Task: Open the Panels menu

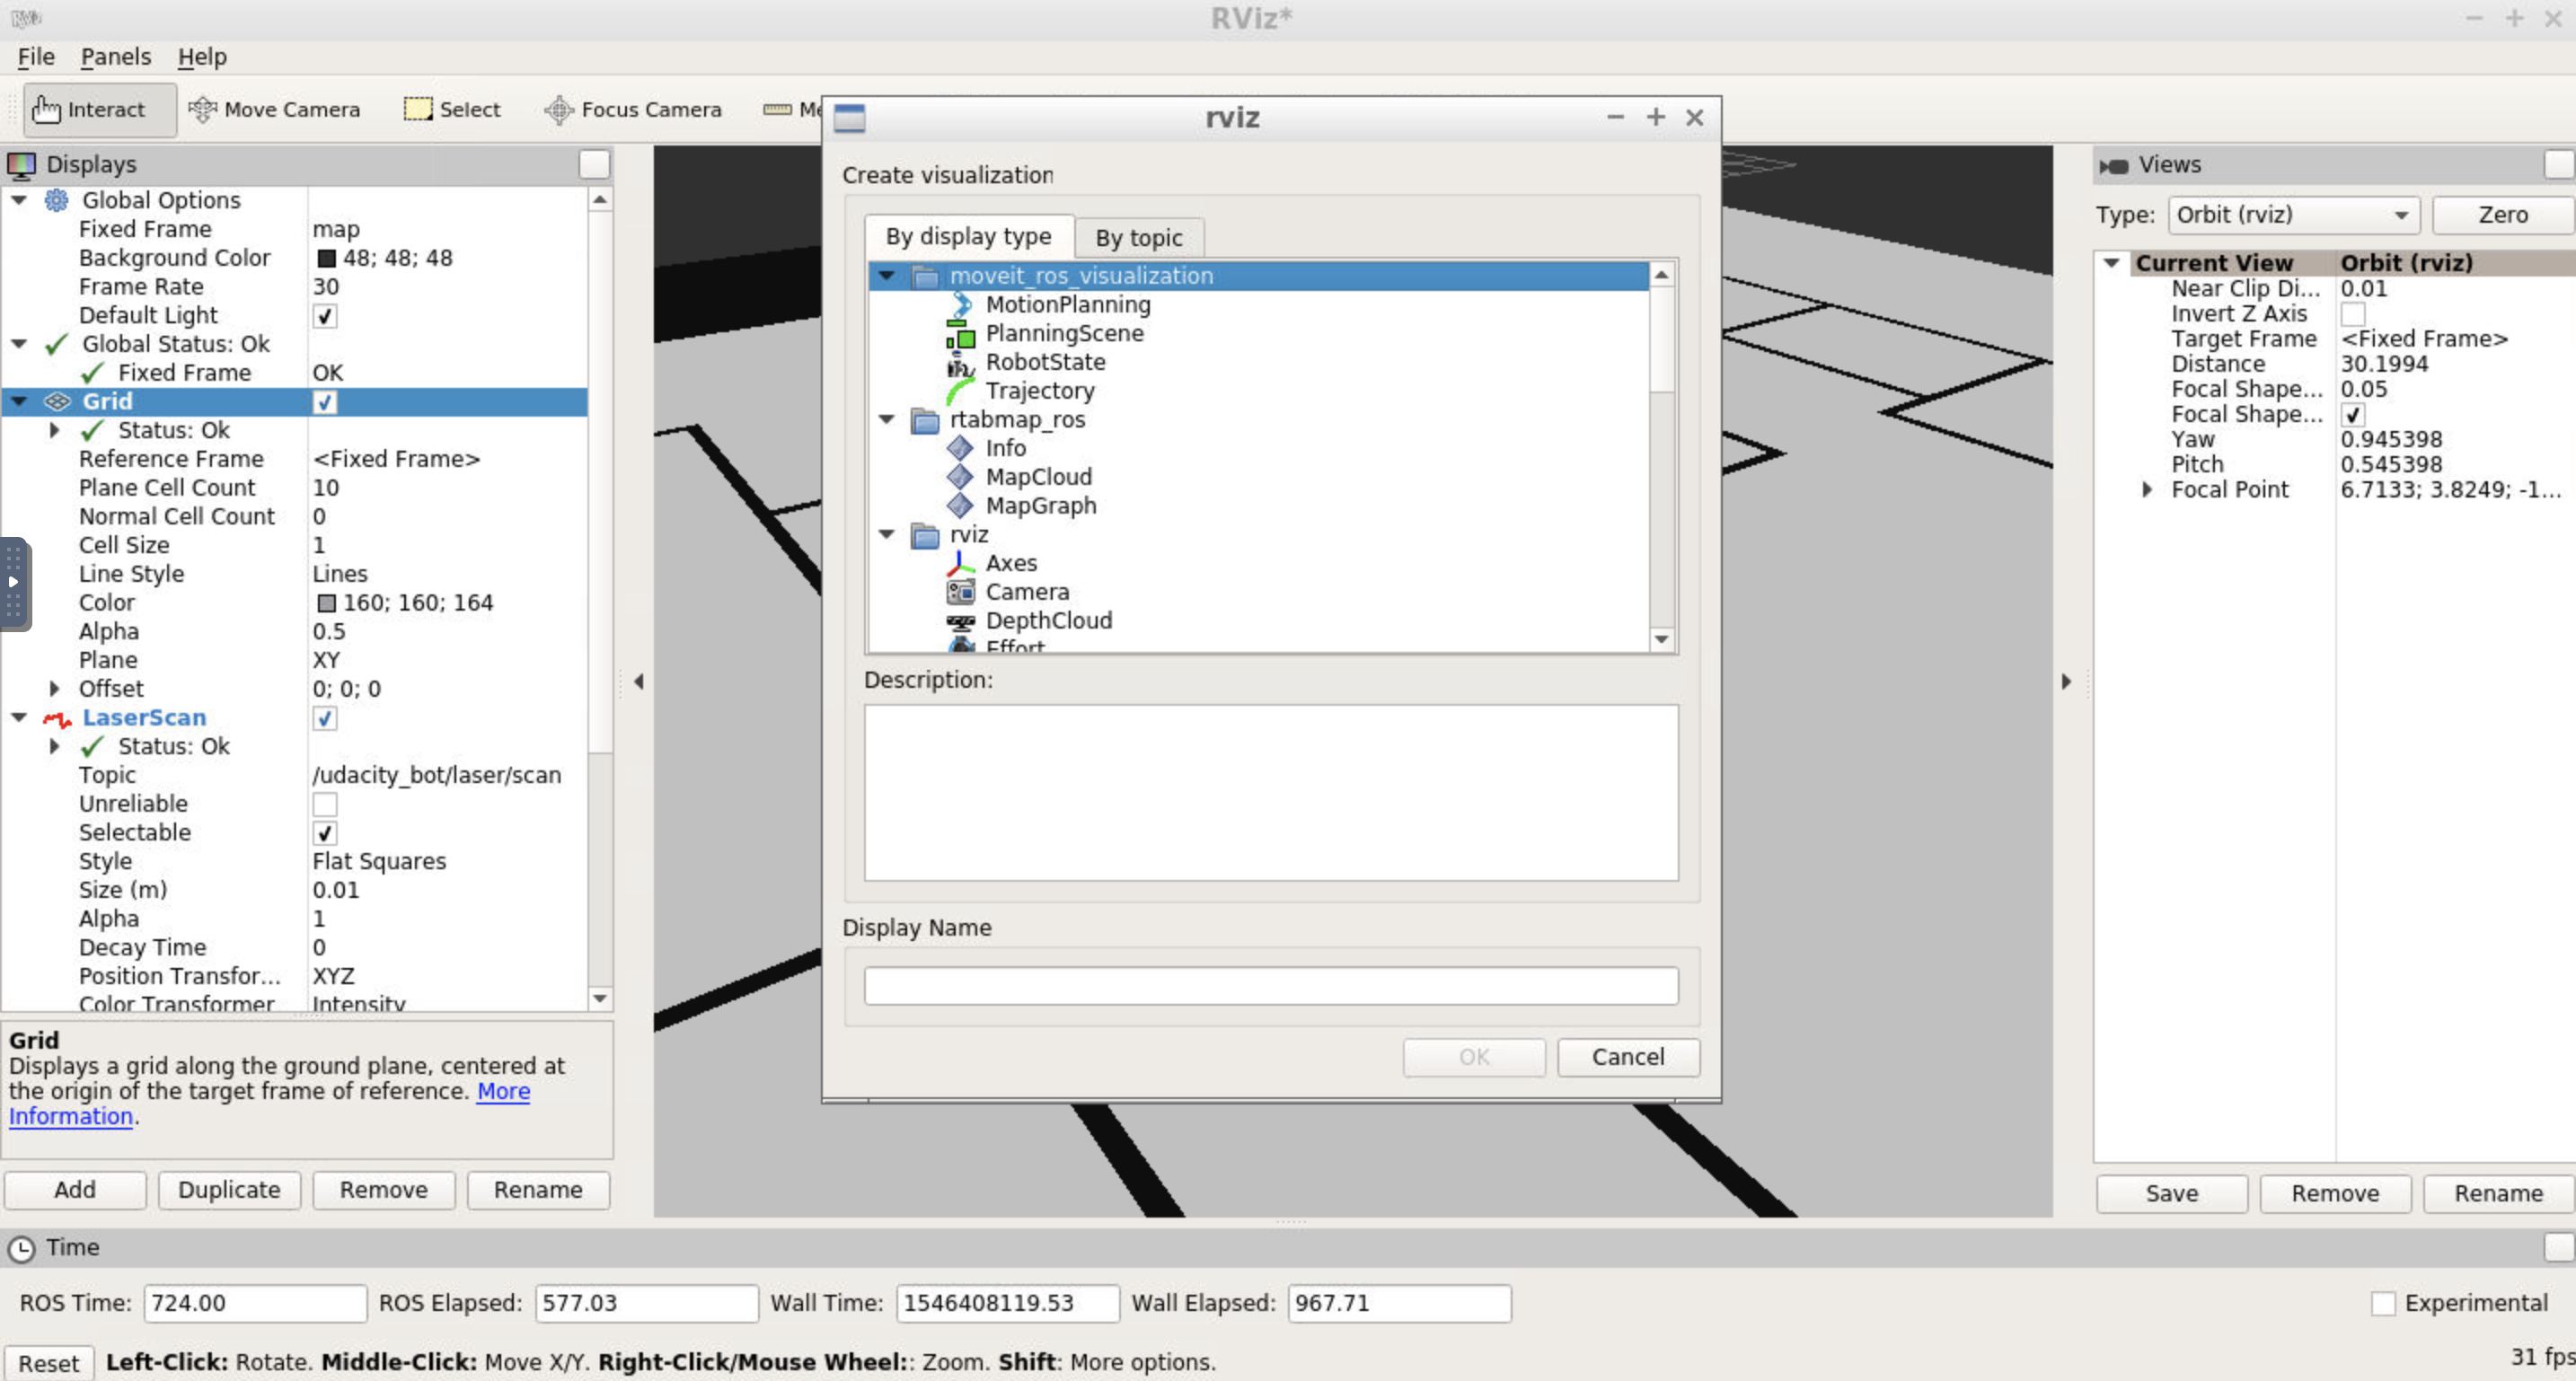Action: (115, 57)
